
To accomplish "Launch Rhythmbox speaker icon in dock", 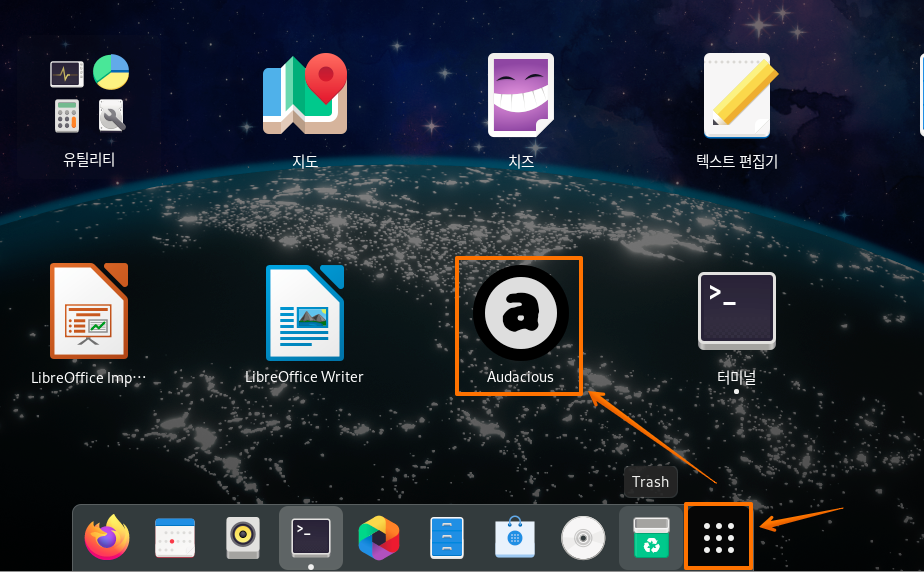I will click(x=243, y=538).
